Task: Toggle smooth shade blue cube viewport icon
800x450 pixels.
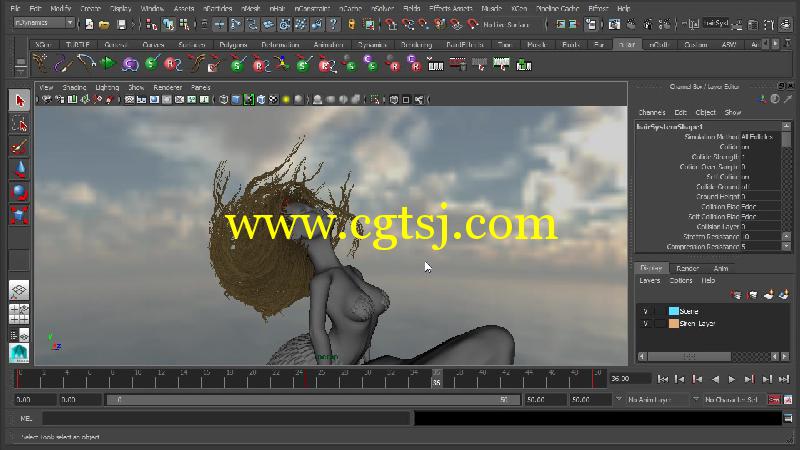Action: 236,99
